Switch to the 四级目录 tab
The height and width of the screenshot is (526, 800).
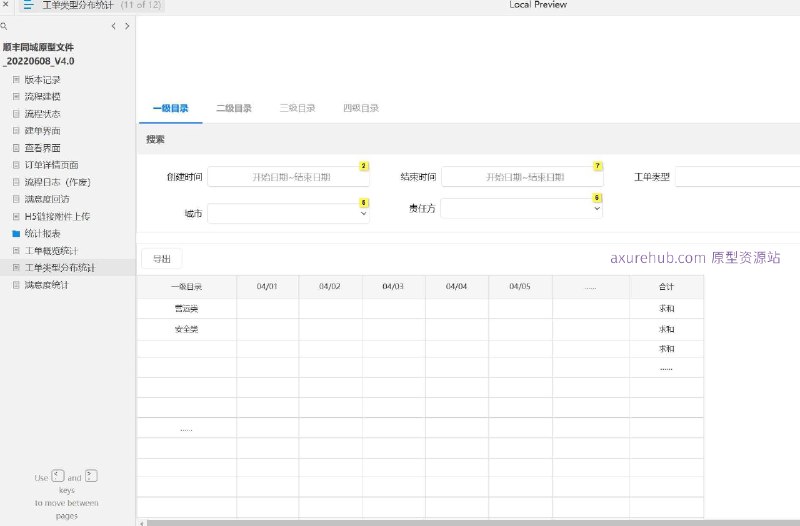(x=361, y=108)
